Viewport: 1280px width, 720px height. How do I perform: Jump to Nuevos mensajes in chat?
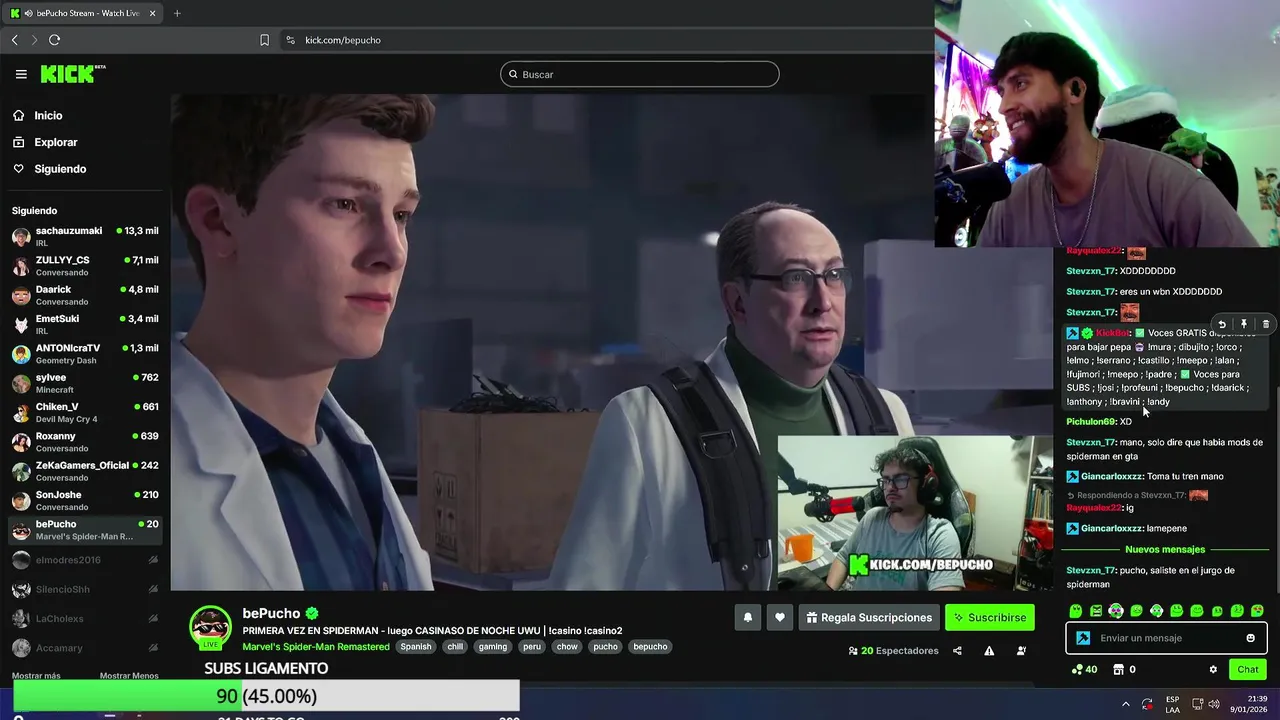1165,550
